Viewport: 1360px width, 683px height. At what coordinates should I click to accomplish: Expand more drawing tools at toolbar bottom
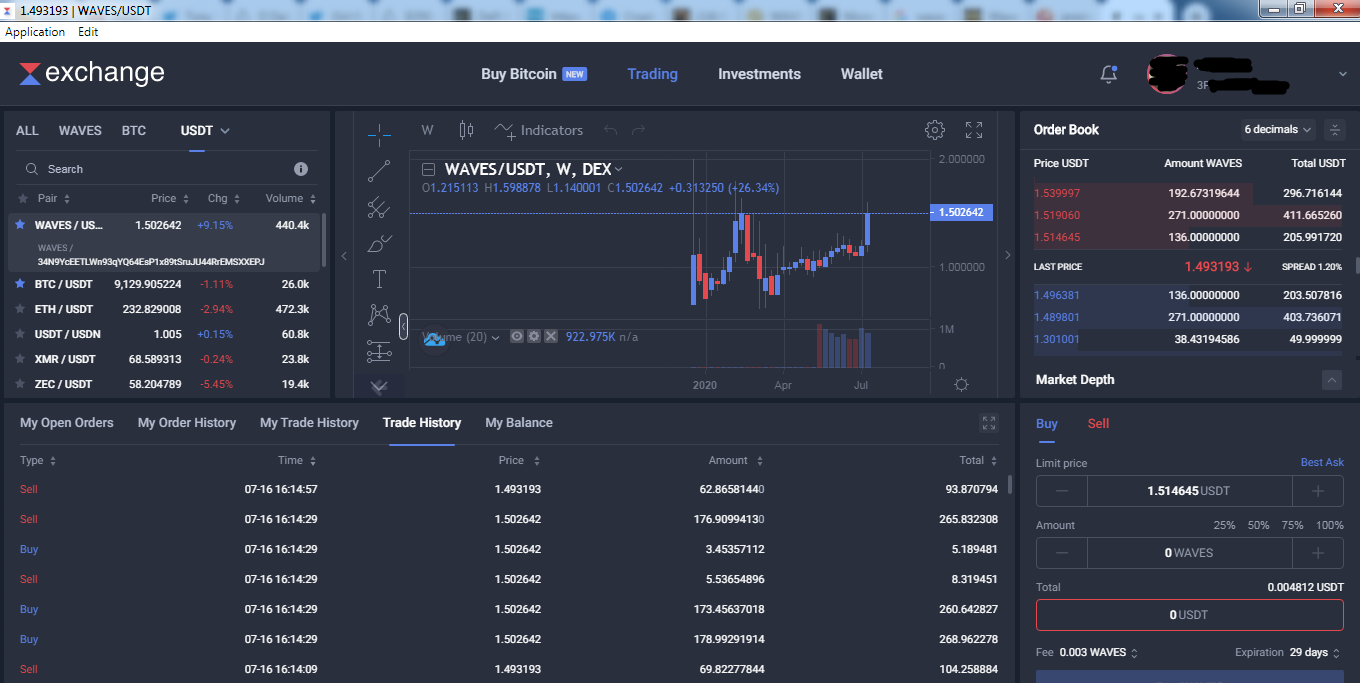[379, 386]
